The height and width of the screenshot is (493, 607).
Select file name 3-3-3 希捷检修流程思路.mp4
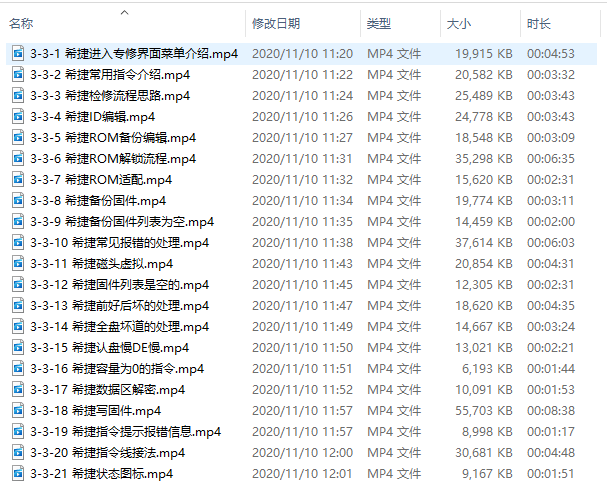click(x=110, y=96)
